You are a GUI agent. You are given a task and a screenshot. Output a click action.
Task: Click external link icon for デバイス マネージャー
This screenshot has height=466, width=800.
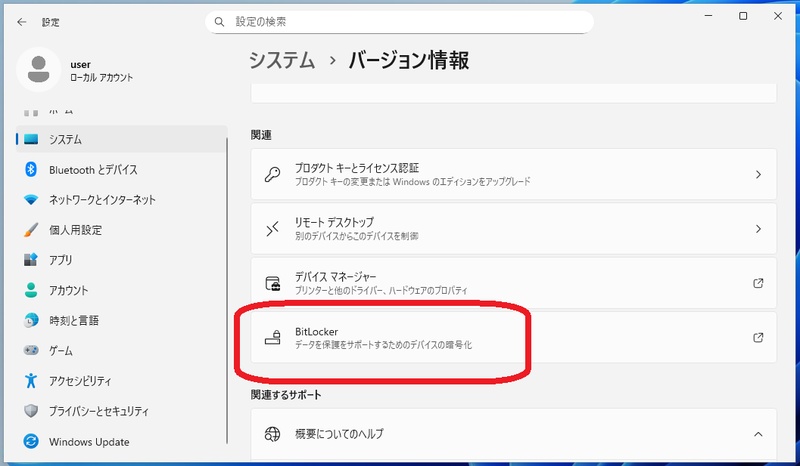tap(758, 283)
